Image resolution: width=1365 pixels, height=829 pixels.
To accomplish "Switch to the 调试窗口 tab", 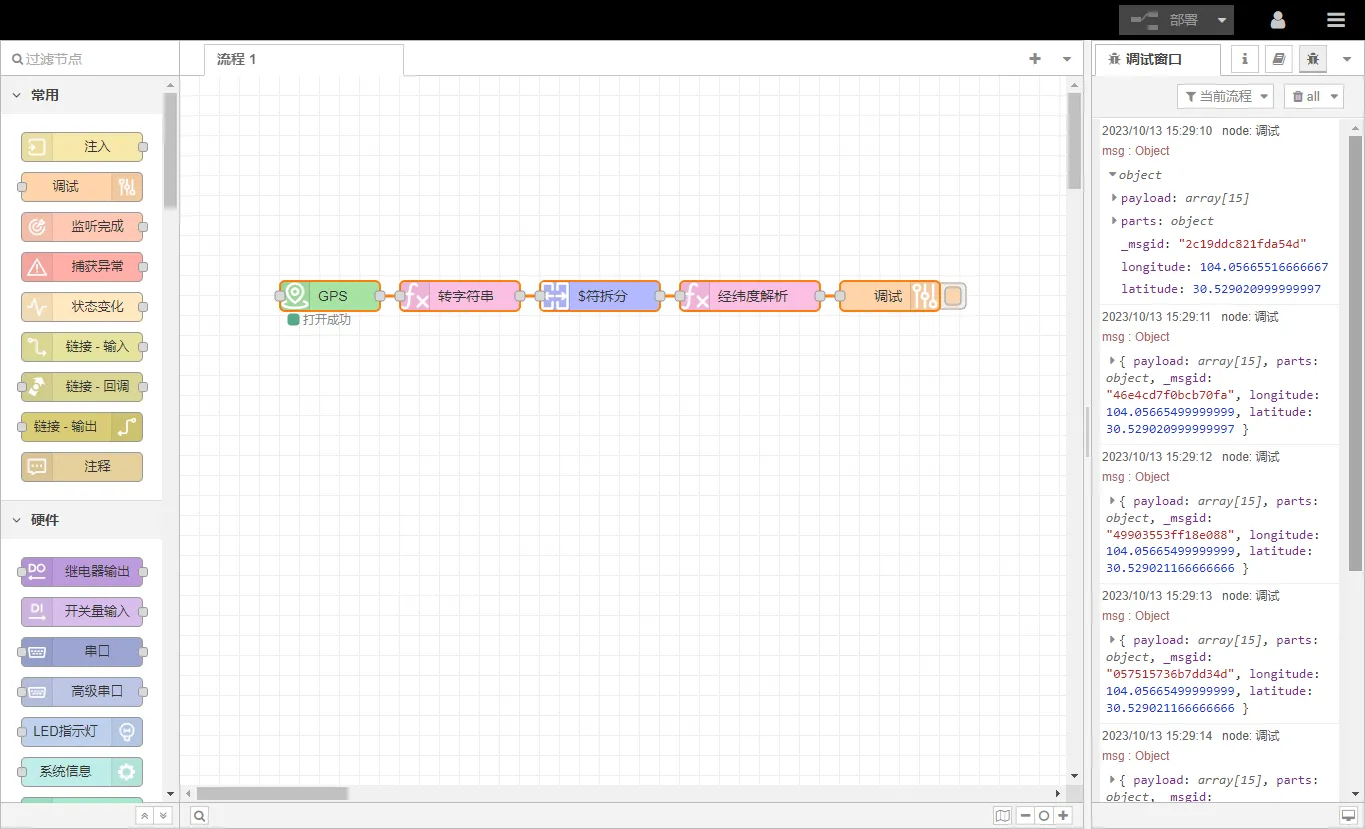I will tap(1154, 59).
